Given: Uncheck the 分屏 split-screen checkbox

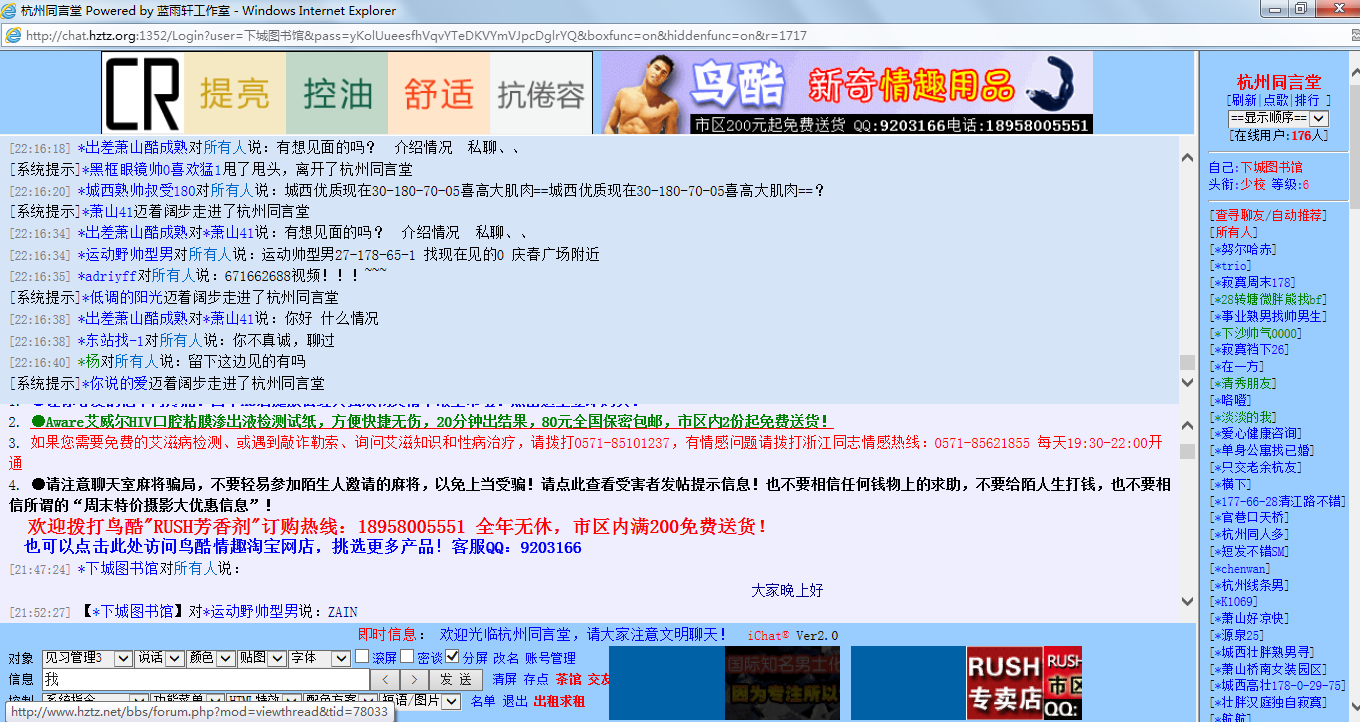Looking at the screenshot, I should click(x=452, y=657).
